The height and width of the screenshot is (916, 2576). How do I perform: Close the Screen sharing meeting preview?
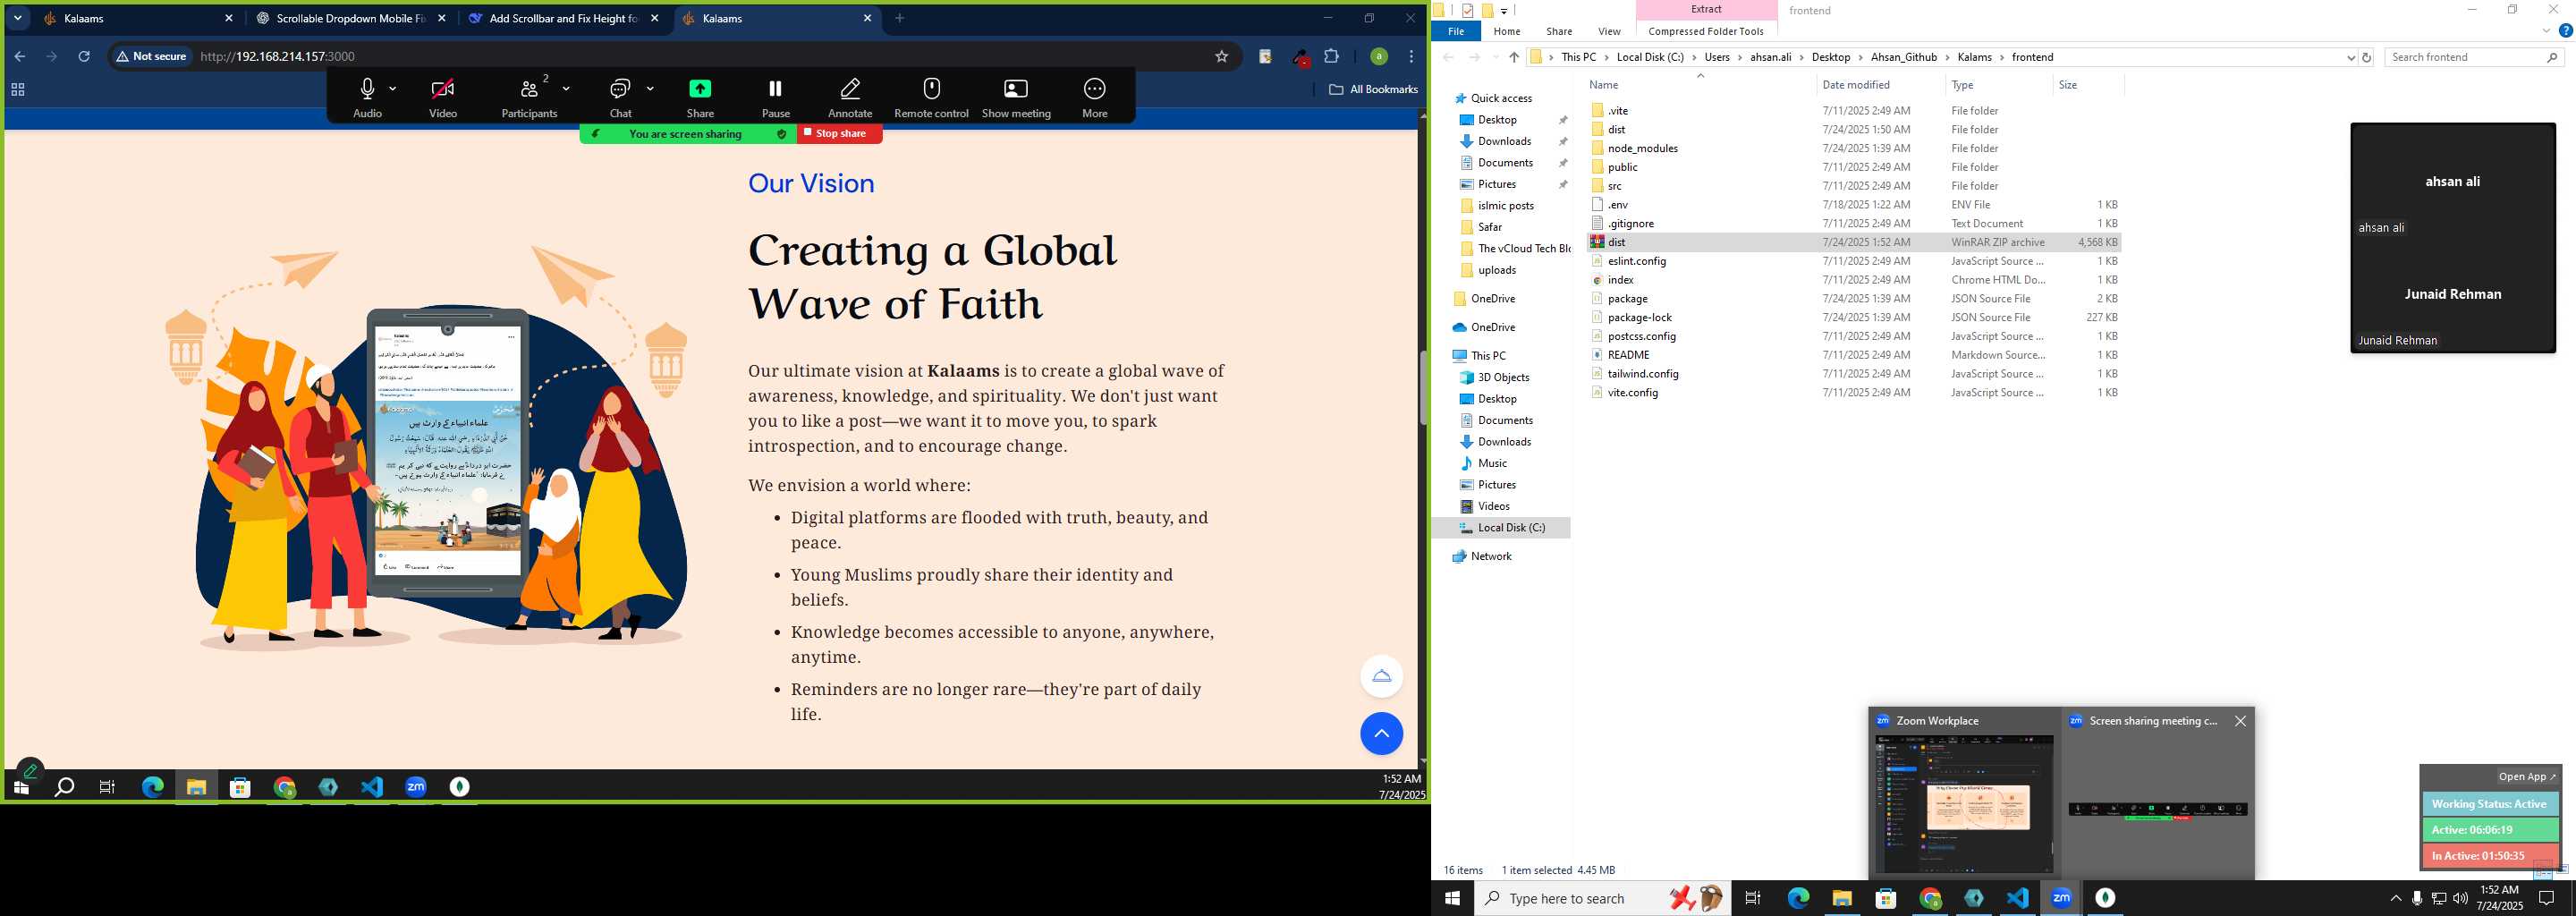[2240, 720]
